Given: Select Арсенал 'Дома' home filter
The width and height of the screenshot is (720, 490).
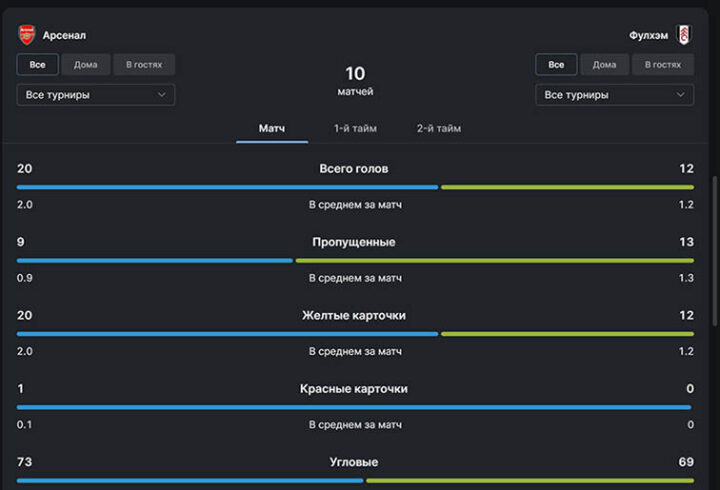Looking at the screenshot, I should (86, 64).
